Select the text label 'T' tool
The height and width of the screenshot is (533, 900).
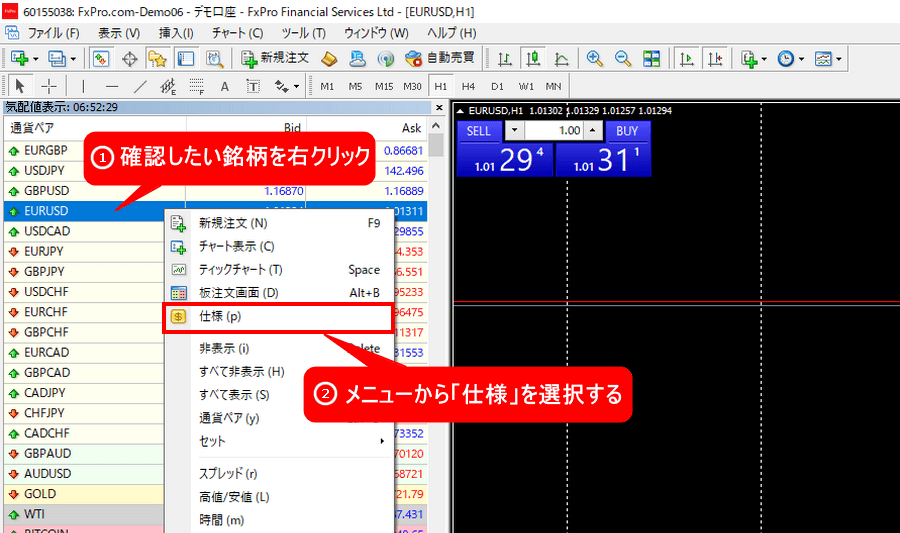pyautogui.click(x=253, y=87)
